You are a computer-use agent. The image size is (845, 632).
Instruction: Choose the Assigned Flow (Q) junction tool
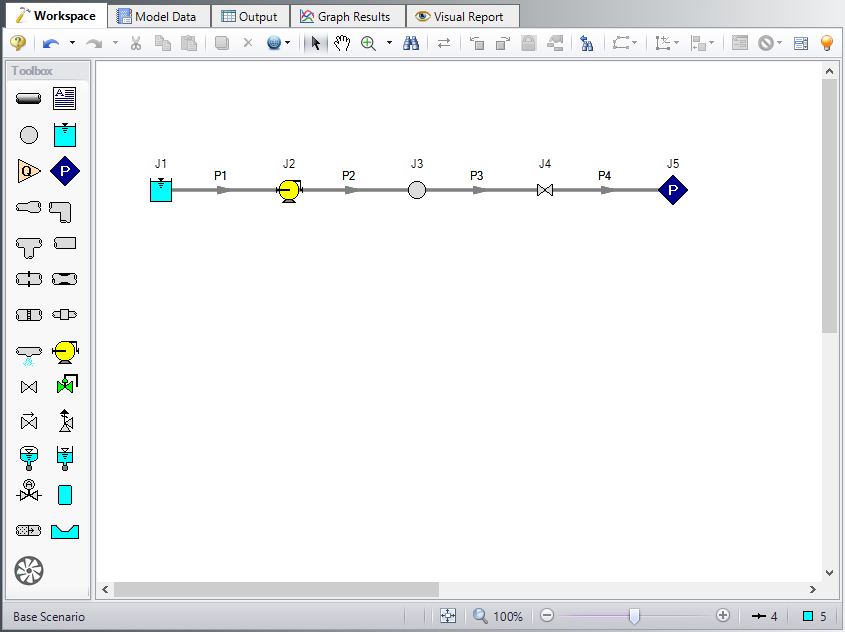coord(29,171)
